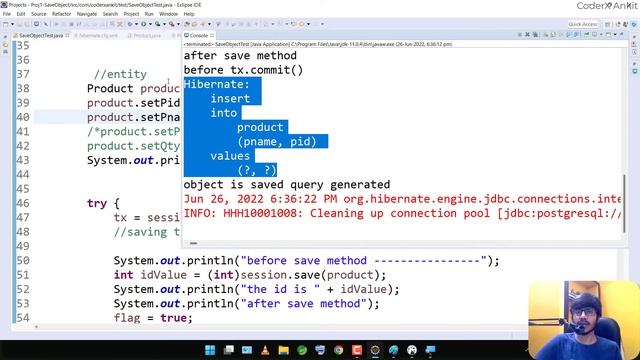Click line number 40 in the editor
The height and width of the screenshot is (360, 640).
pyautogui.click(x=23, y=117)
